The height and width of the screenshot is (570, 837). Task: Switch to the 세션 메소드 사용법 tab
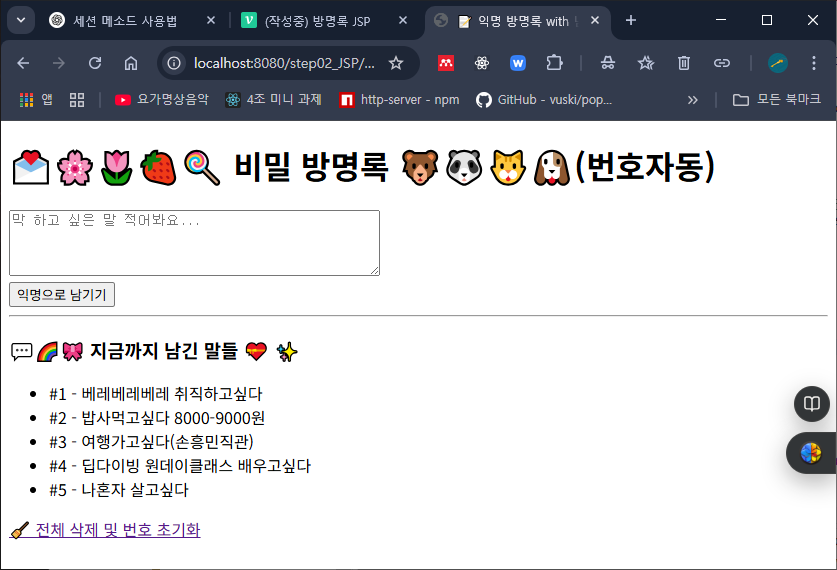[124, 21]
